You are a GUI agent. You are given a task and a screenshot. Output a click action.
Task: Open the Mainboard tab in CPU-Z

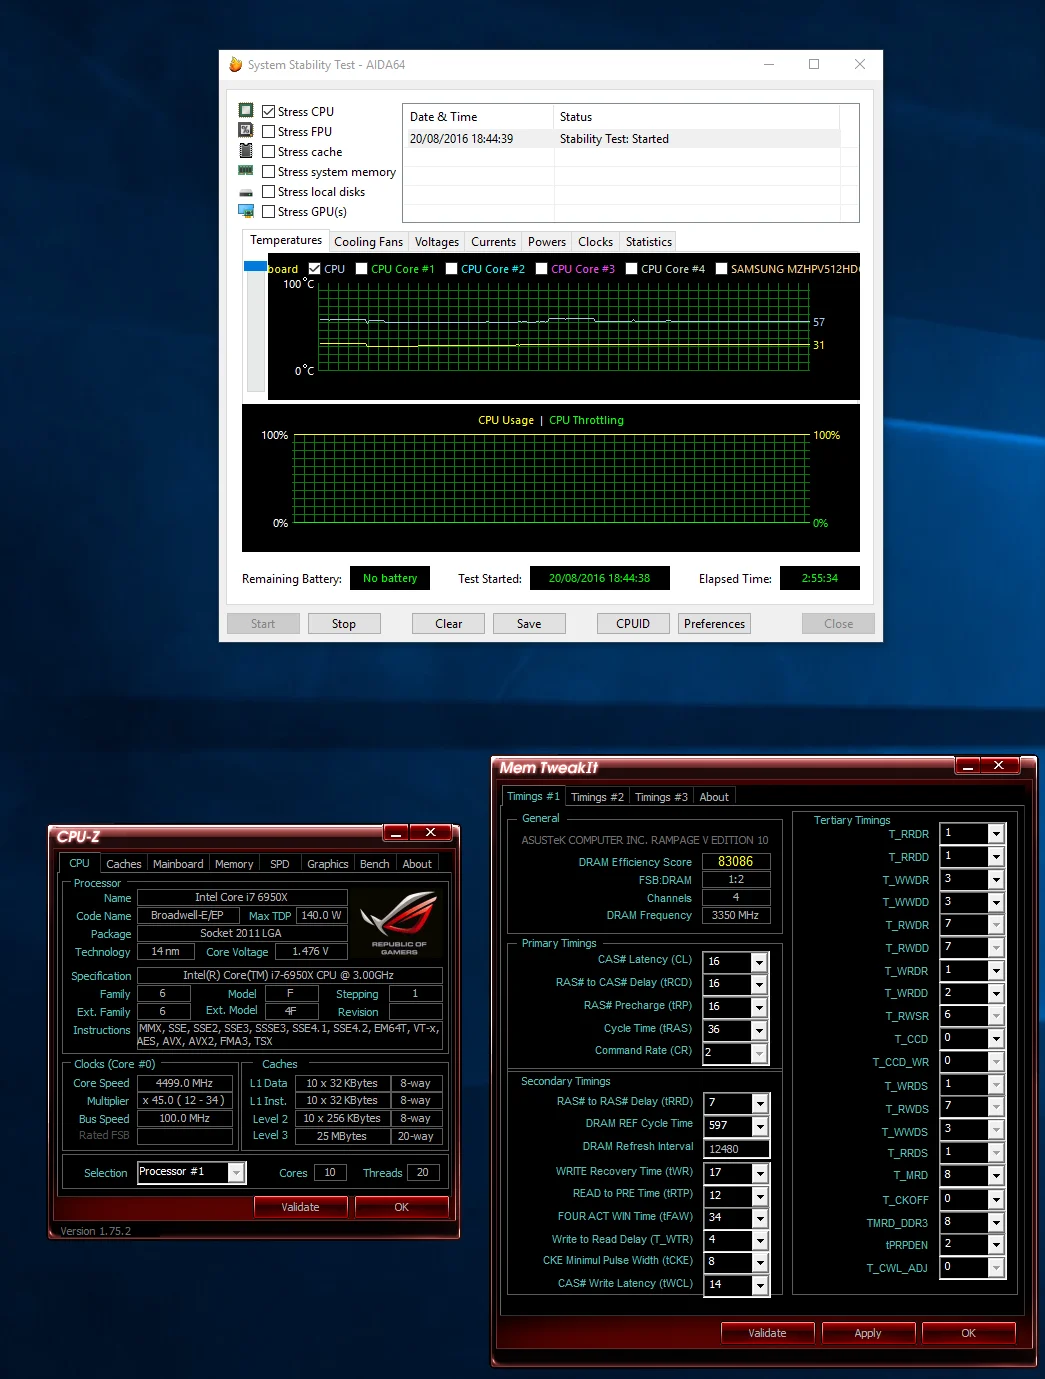click(x=178, y=864)
